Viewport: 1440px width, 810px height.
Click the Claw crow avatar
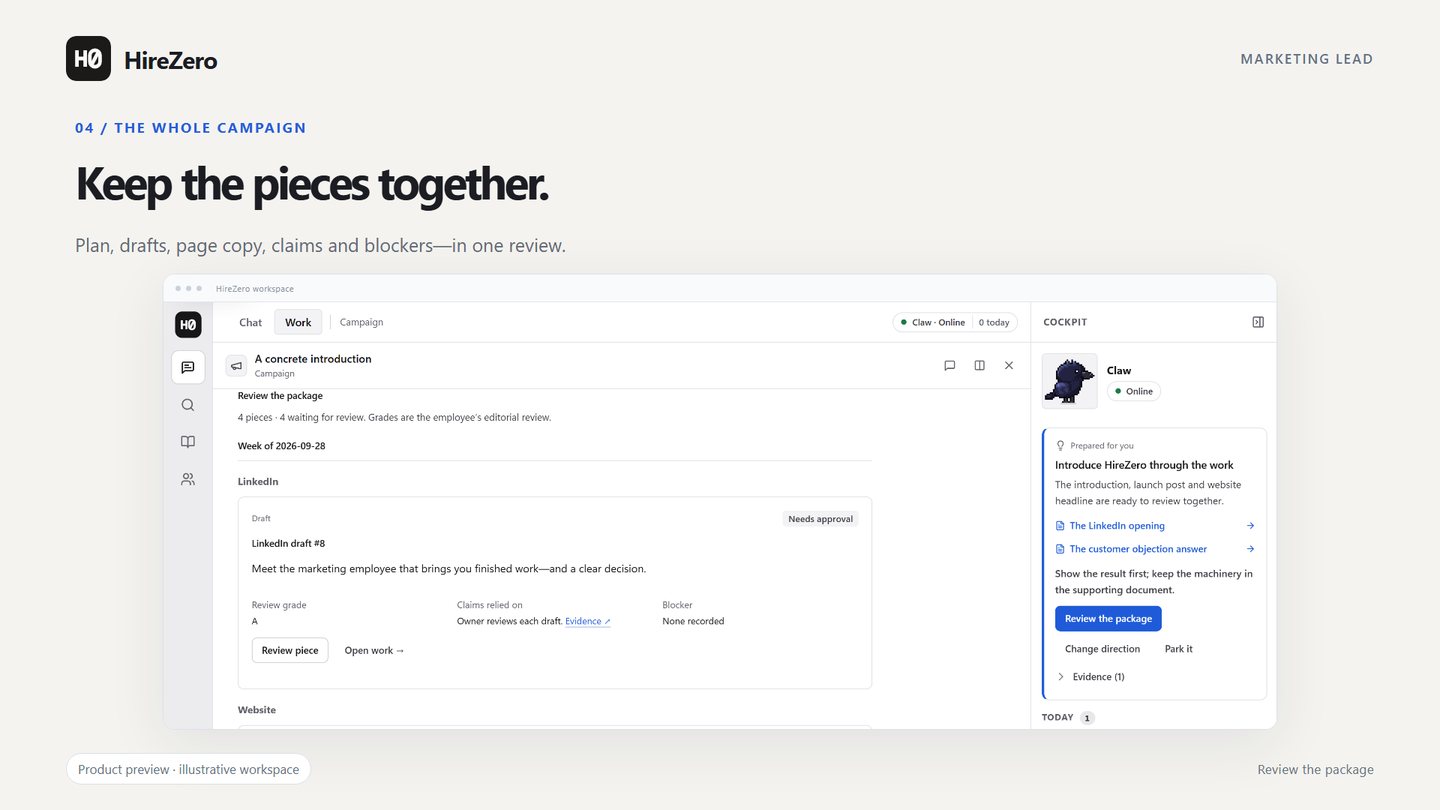coord(1070,381)
